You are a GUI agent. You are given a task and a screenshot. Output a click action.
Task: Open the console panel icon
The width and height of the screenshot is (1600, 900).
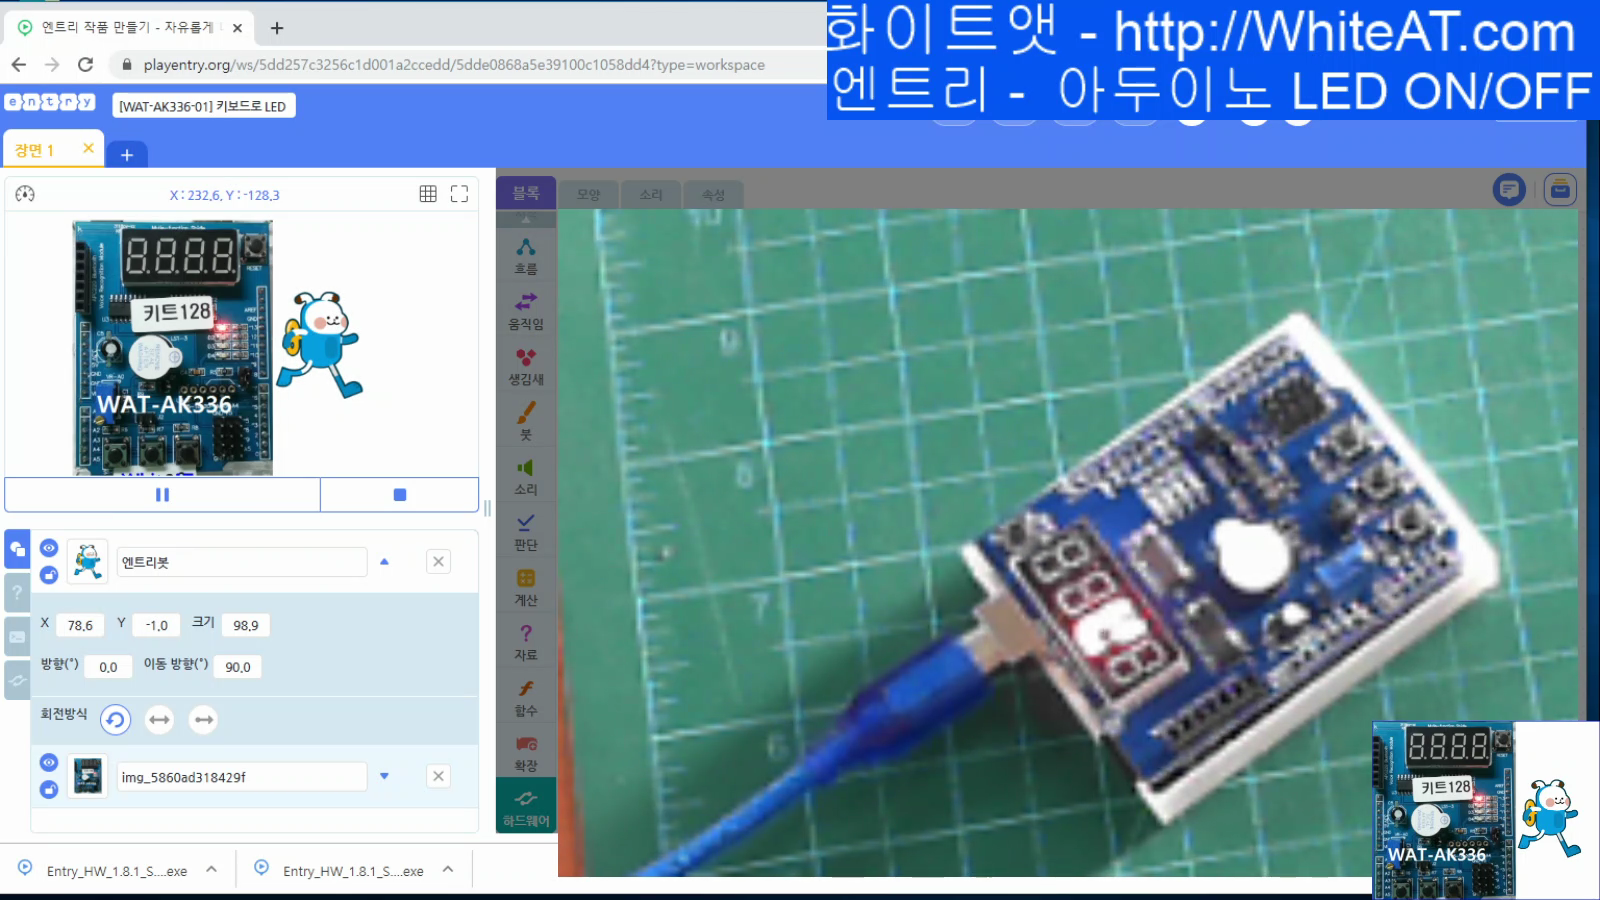pos(17,636)
